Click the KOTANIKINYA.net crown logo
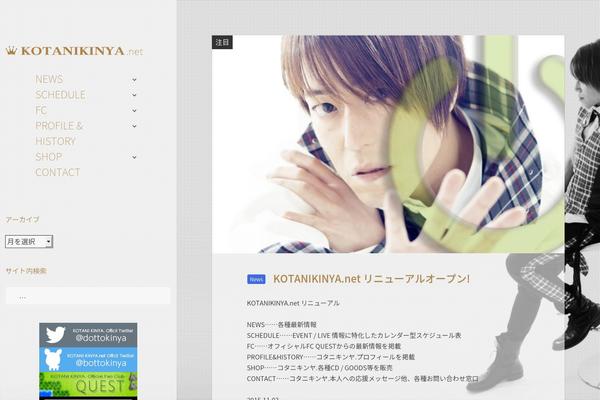This screenshot has height=400, width=600. pos(74,51)
